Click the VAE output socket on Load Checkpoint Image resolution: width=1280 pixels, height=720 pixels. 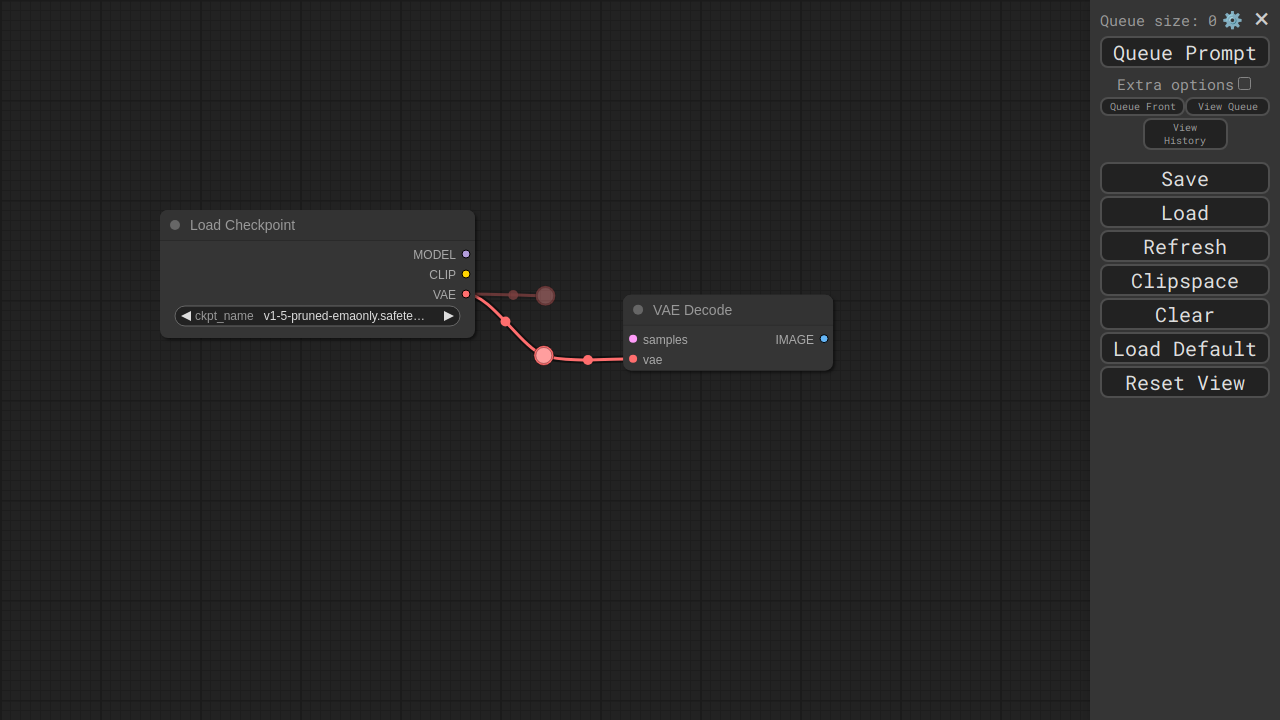[466, 294]
